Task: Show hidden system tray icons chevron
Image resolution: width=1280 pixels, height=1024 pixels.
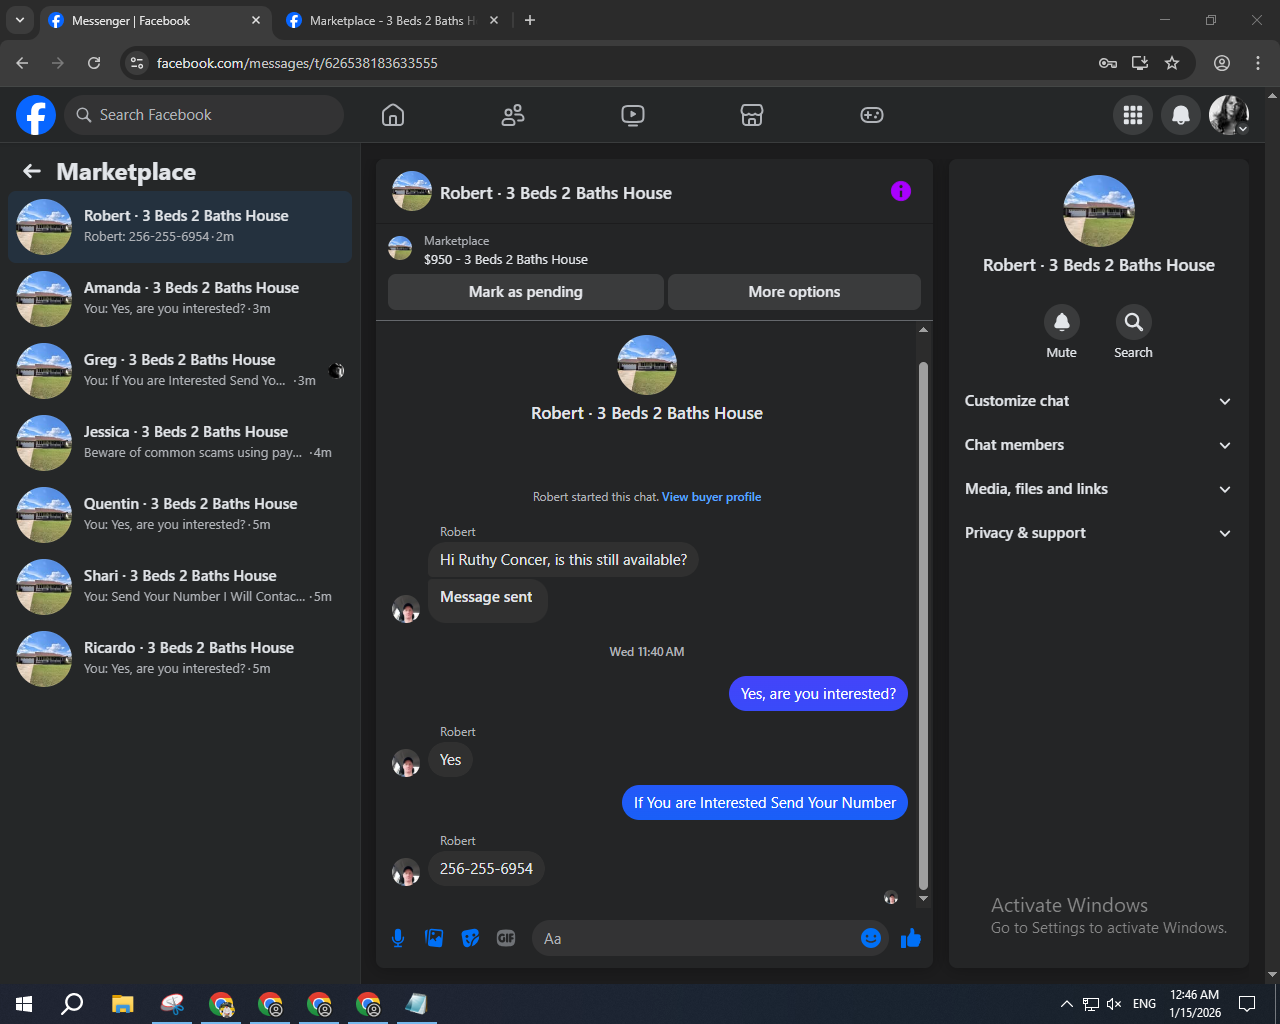Action: 1066,1004
